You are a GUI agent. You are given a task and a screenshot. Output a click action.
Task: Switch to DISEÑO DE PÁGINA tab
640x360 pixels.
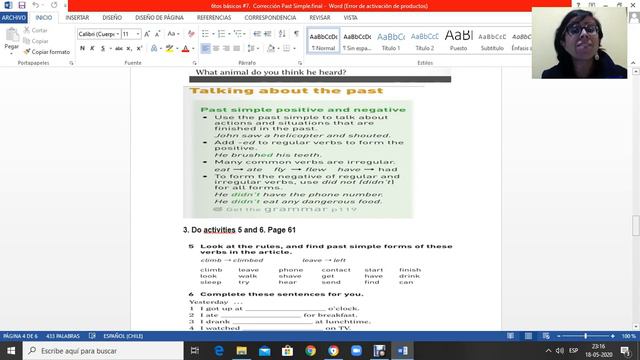(159, 18)
